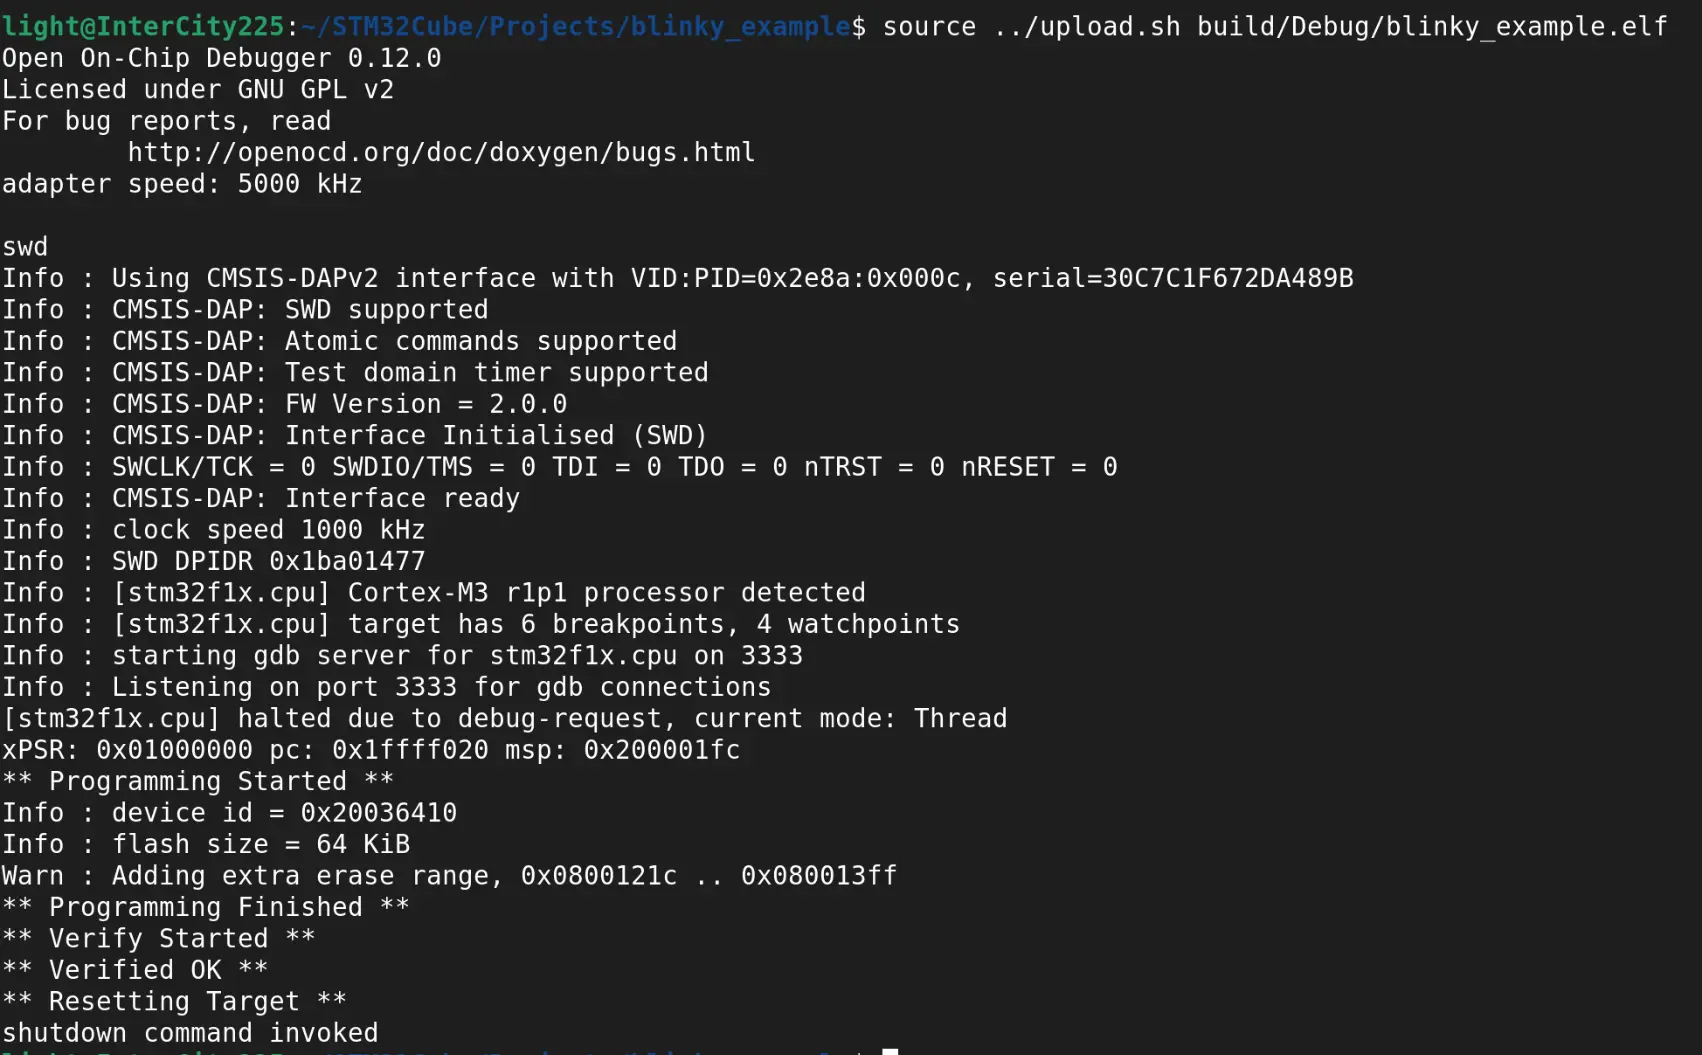Click the flash size = 64 KiB line
1702x1055 pixels.
260,844
